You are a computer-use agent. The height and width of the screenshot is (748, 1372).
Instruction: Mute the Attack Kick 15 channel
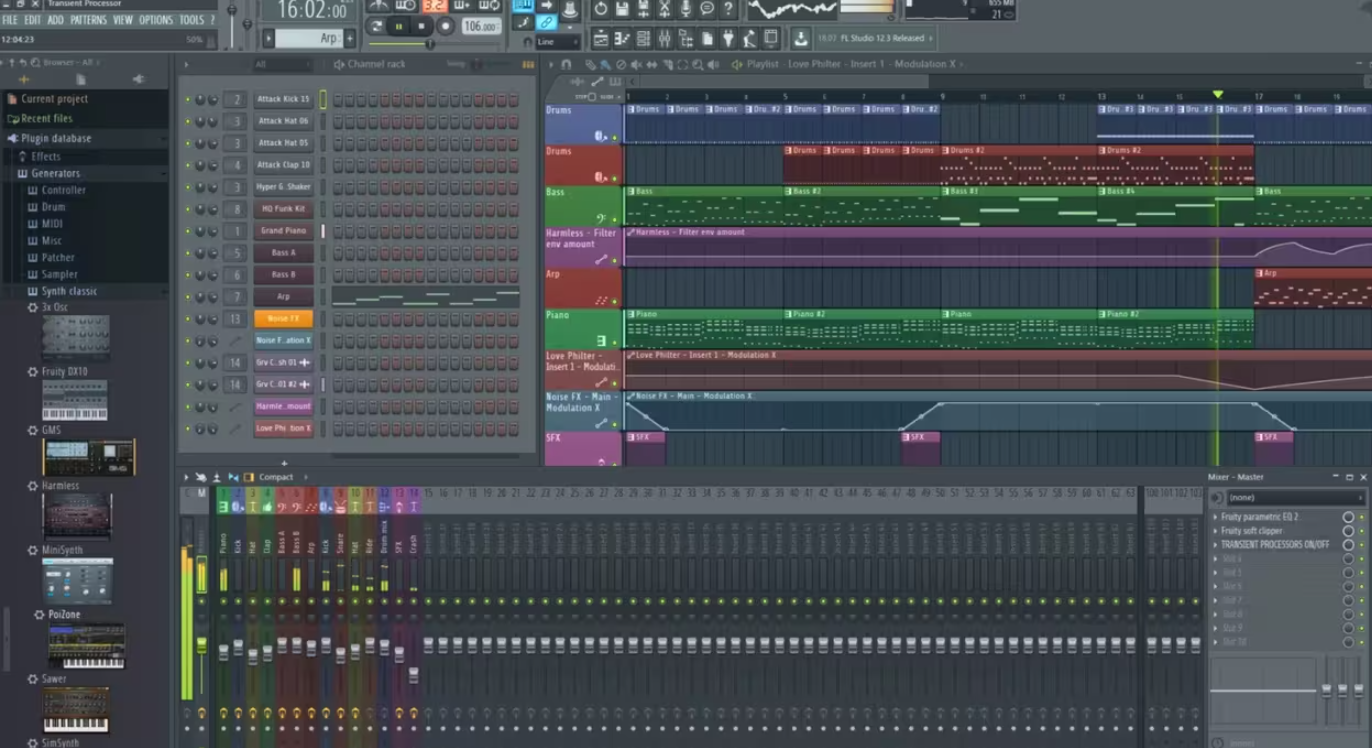coord(187,100)
